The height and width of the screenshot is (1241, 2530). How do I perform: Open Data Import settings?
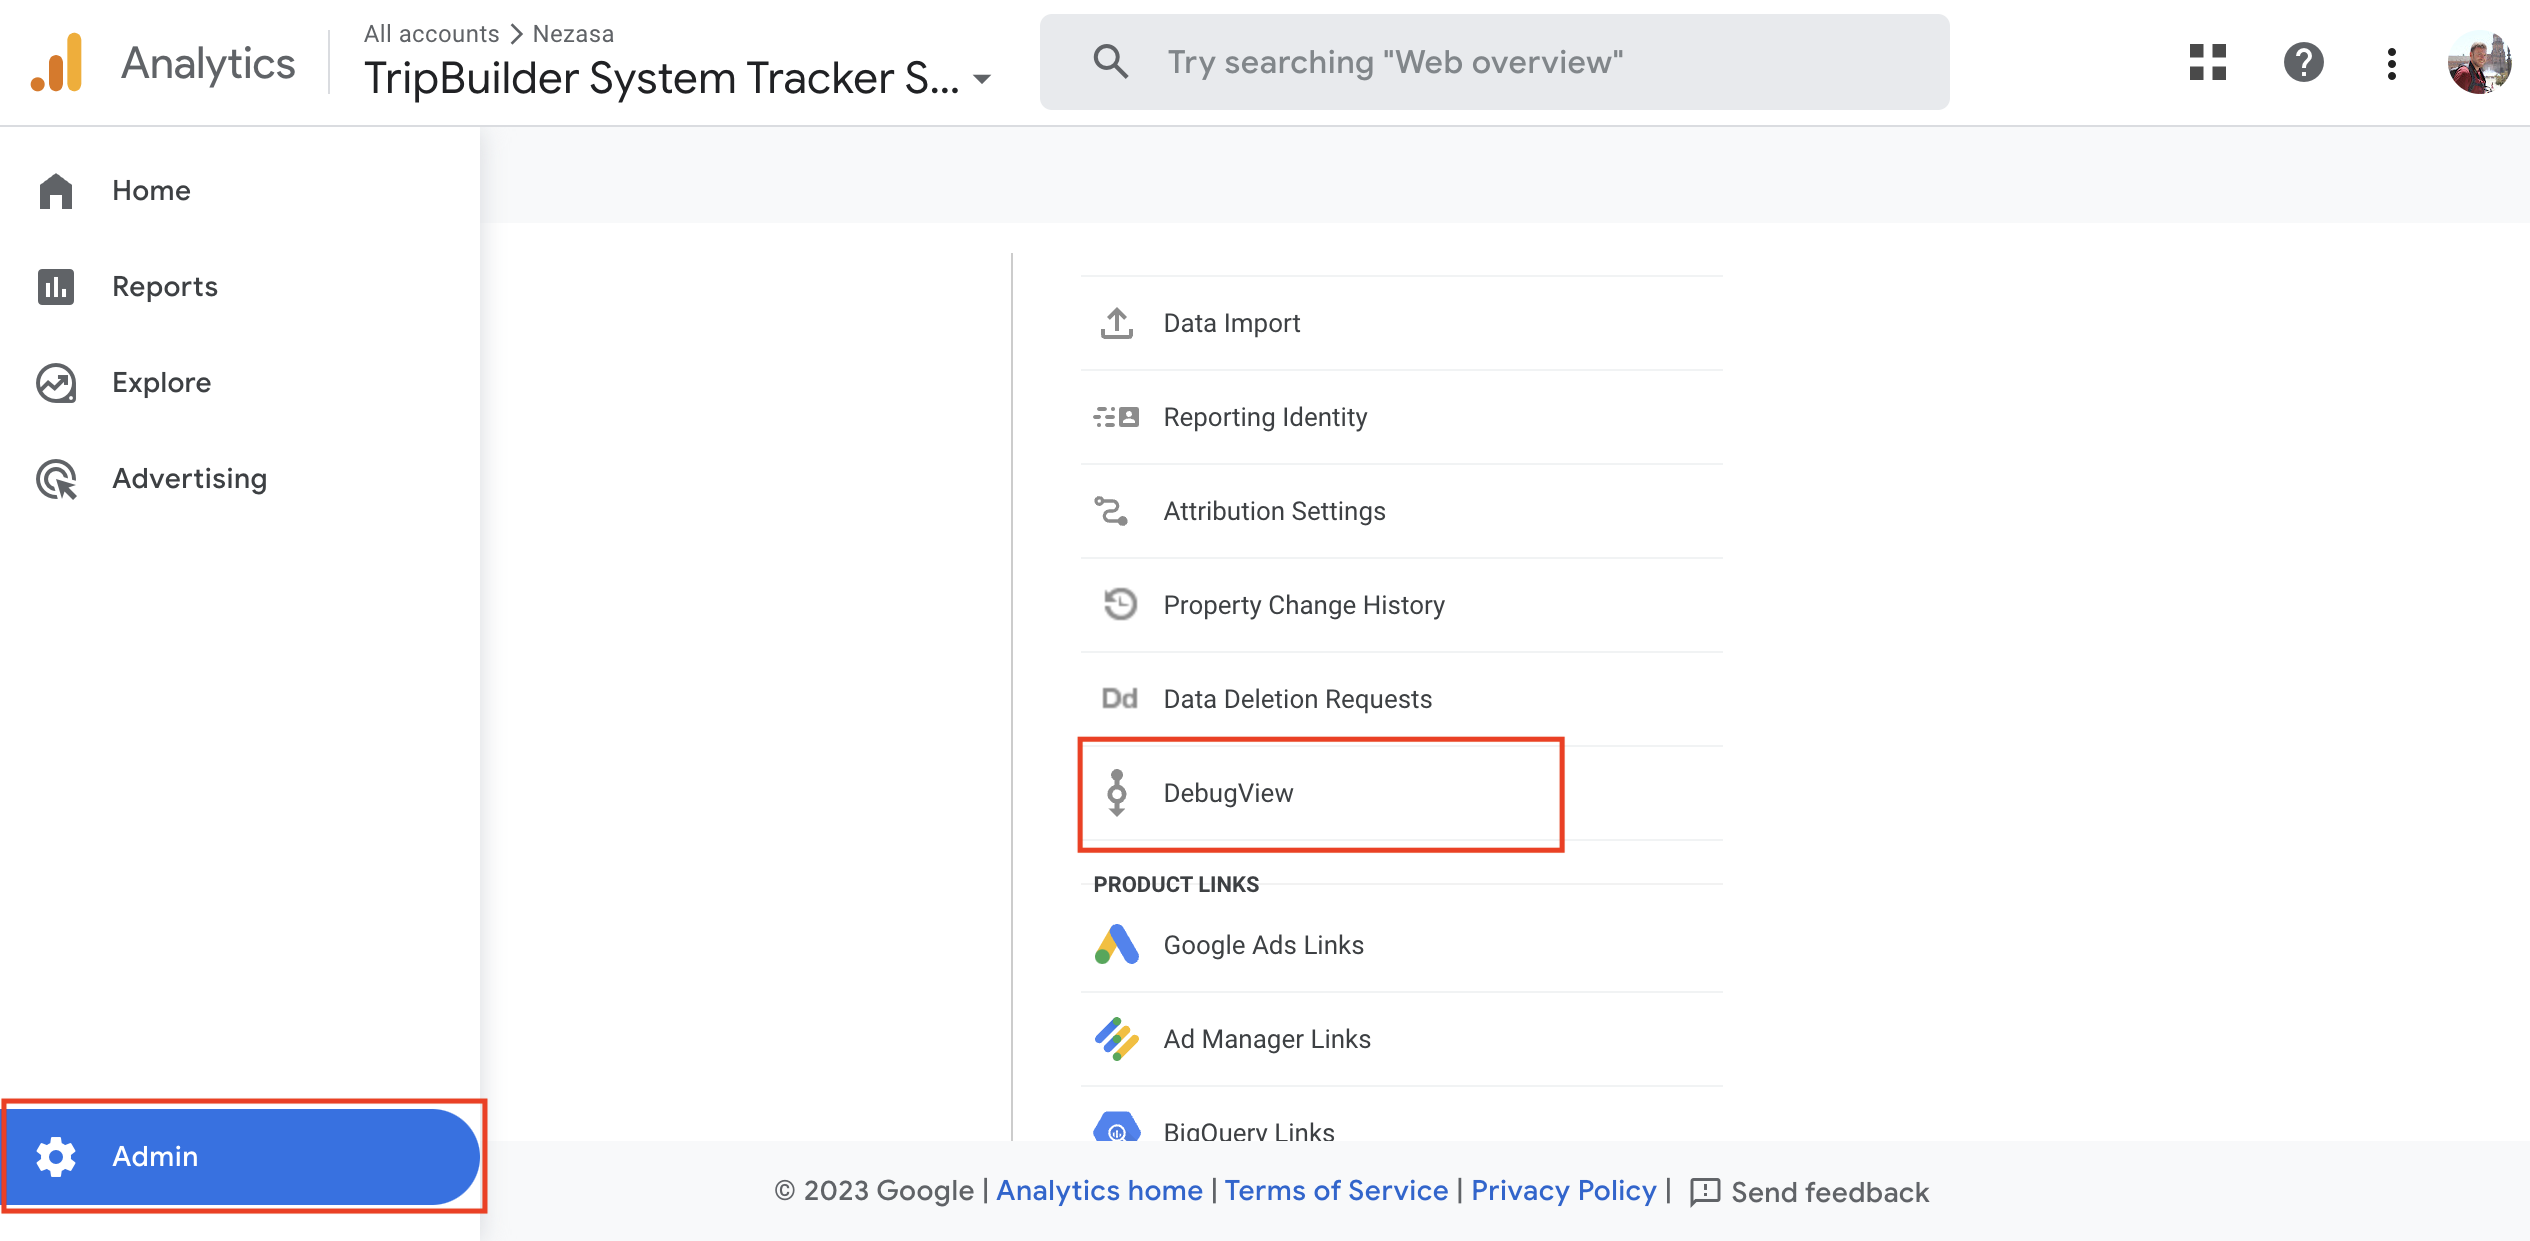click(x=1401, y=323)
